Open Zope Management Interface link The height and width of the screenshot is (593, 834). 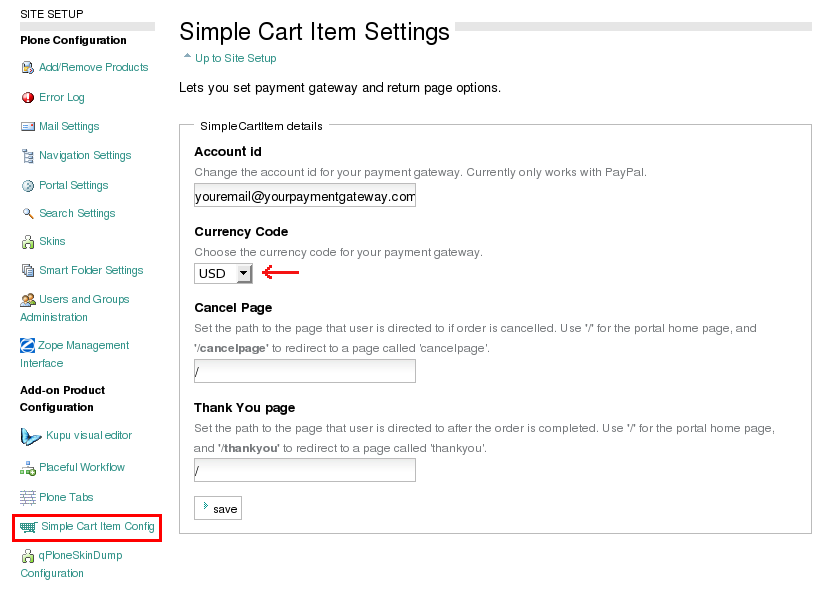[74, 354]
